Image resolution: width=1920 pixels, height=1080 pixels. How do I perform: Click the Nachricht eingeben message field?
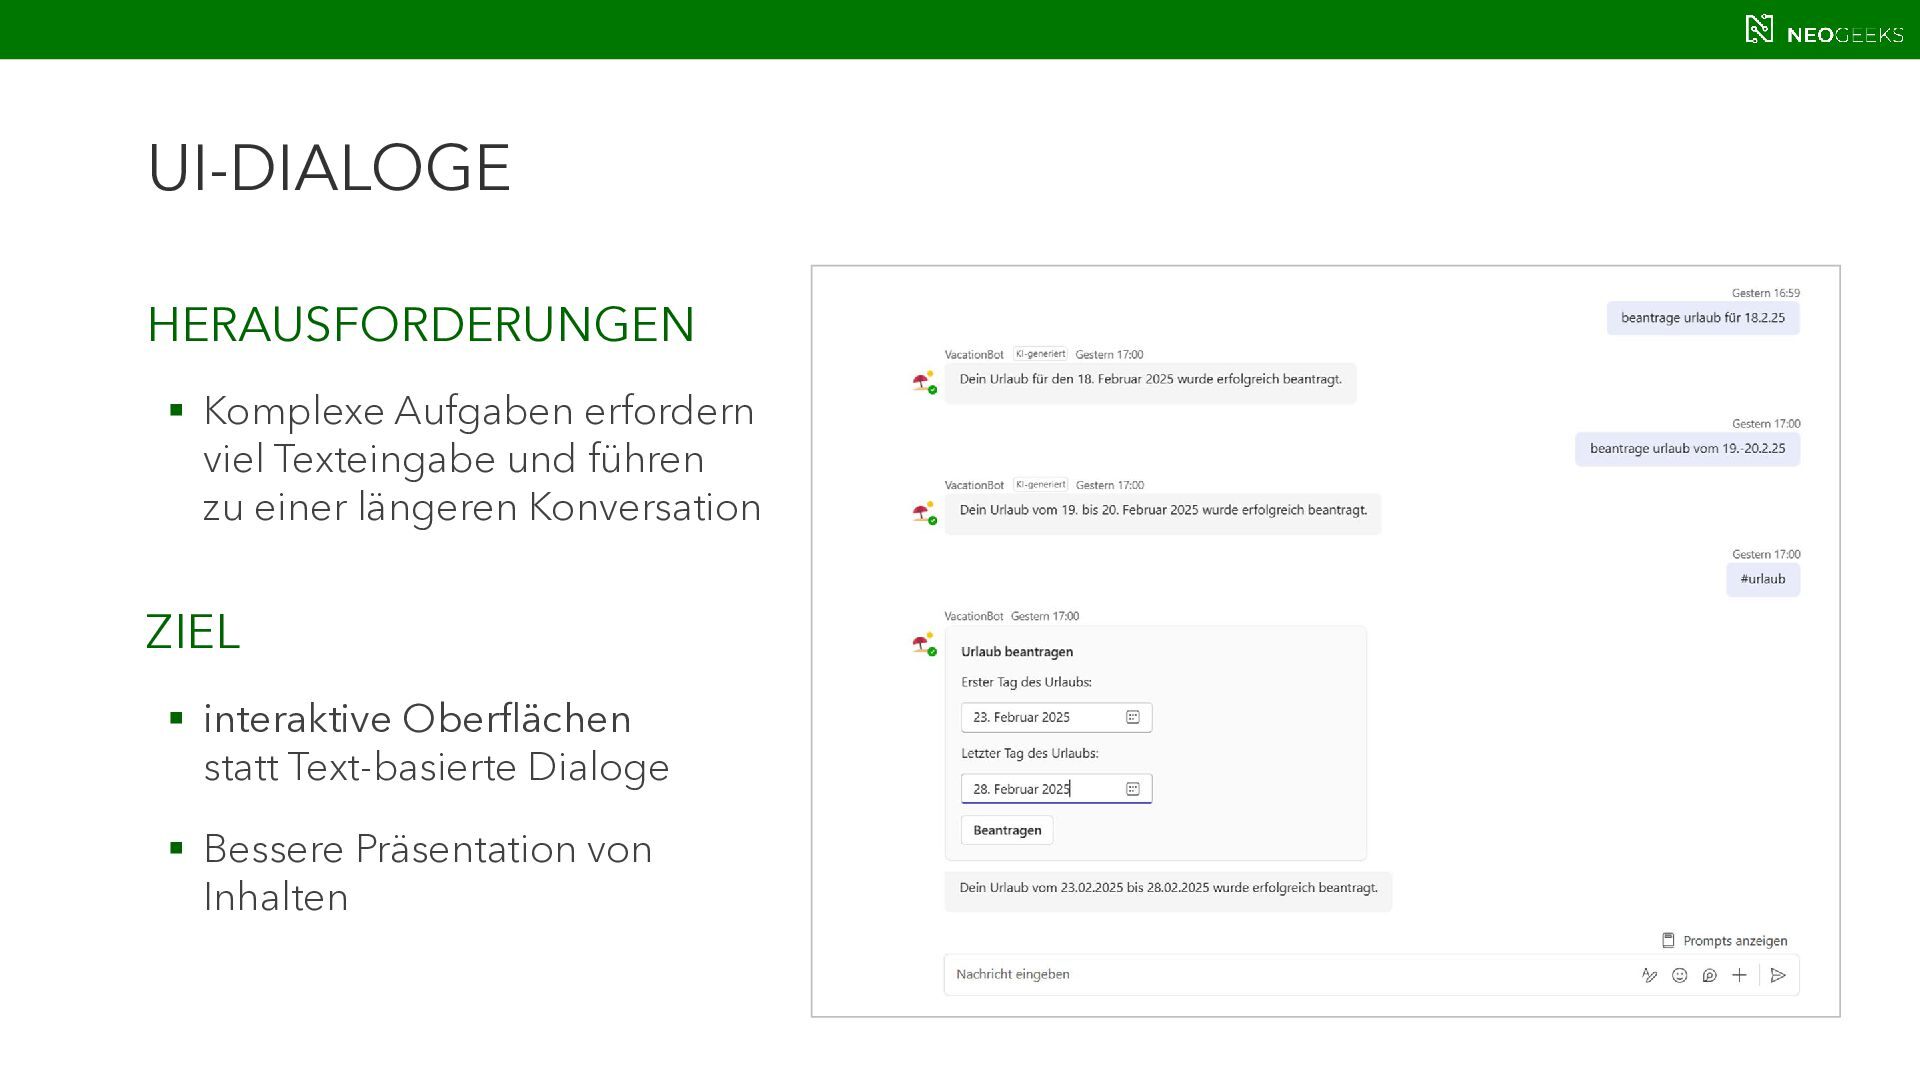click(1280, 974)
